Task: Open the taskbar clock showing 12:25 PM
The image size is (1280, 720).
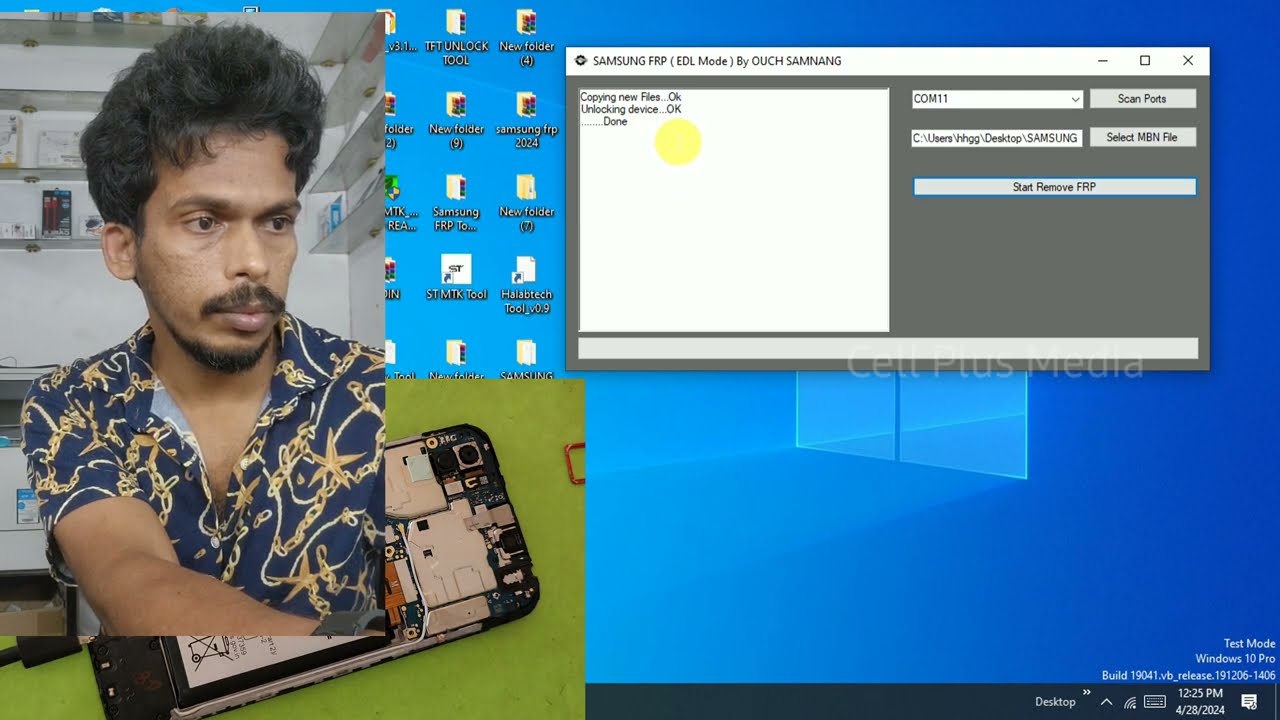Action: coord(1200,701)
